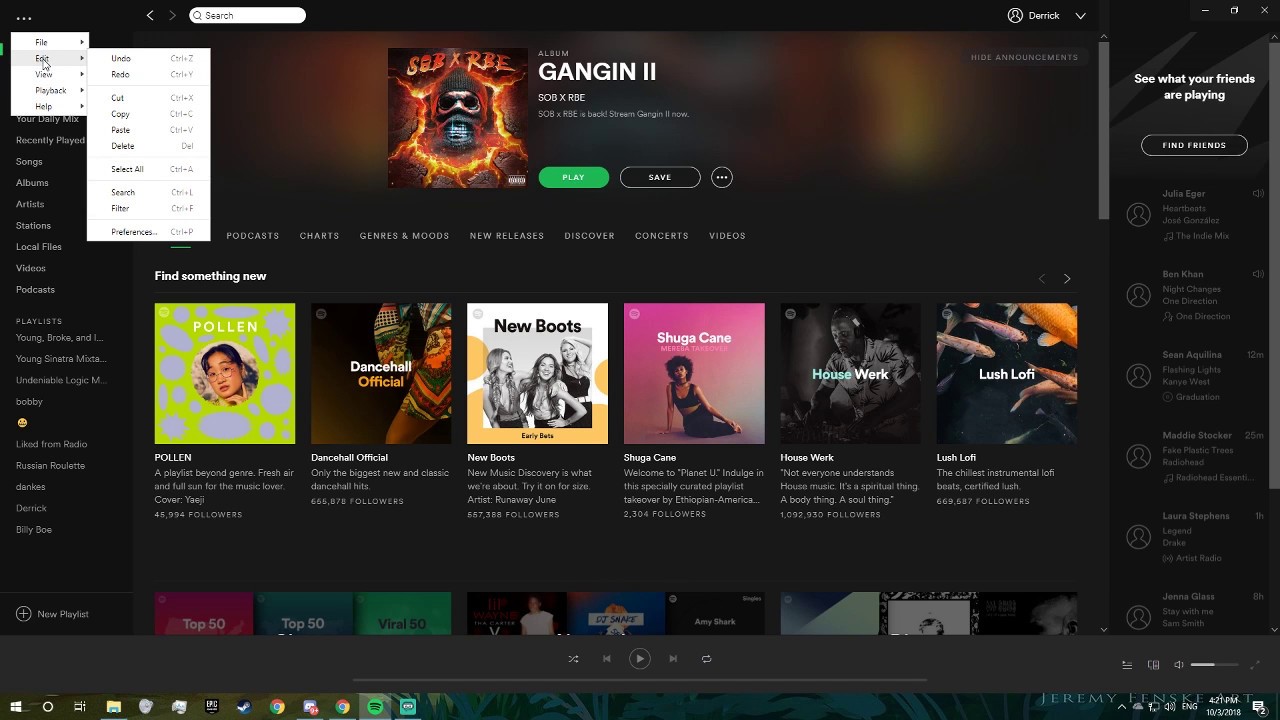Choose Select All from the Edit menu
The height and width of the screenshot is (720, 1280).
148,169
